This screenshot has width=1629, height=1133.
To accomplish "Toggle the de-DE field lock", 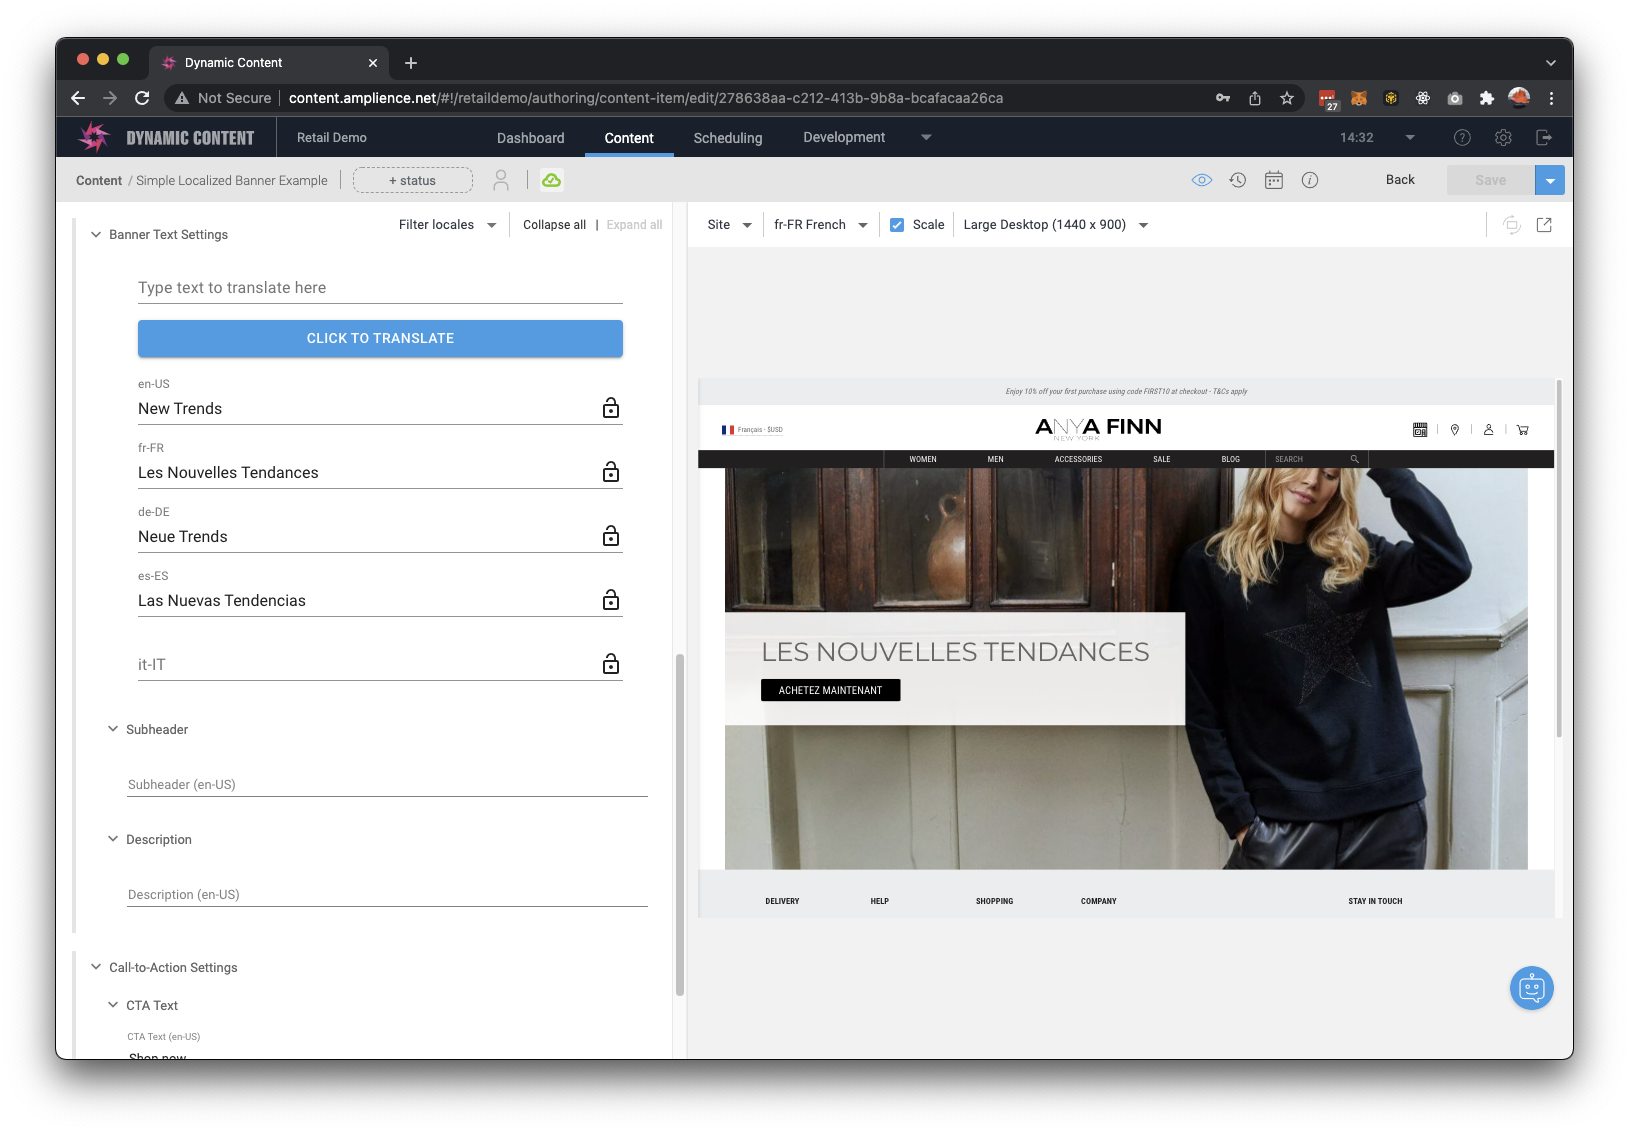I will click(611, 536).
